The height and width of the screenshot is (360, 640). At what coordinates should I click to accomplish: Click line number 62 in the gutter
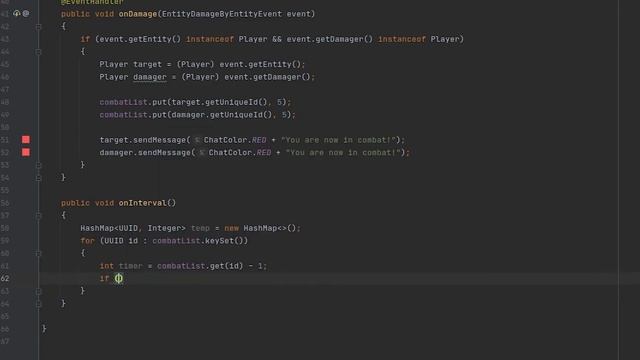pos(5,278)
